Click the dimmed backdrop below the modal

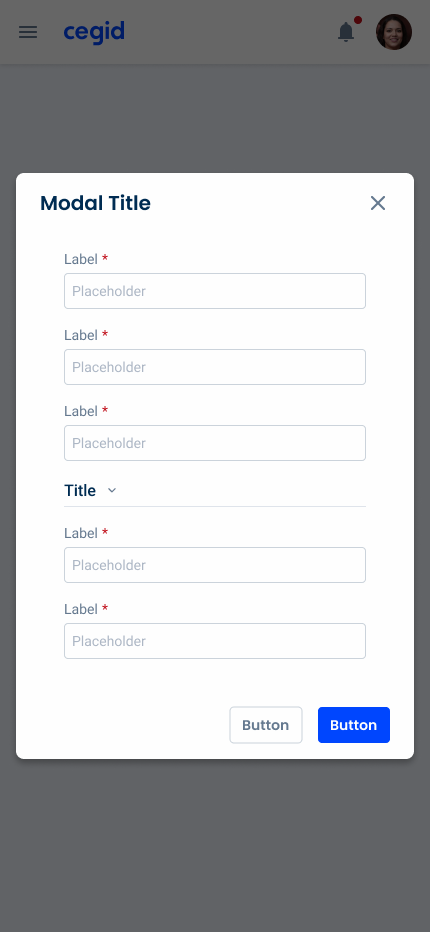215,844
